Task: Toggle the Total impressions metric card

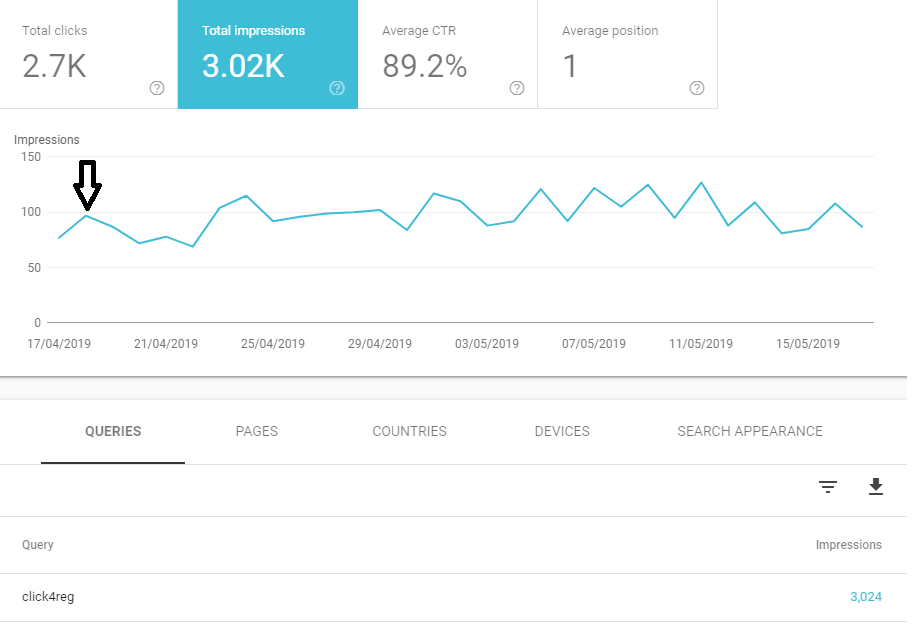Action: coord(268,54)
